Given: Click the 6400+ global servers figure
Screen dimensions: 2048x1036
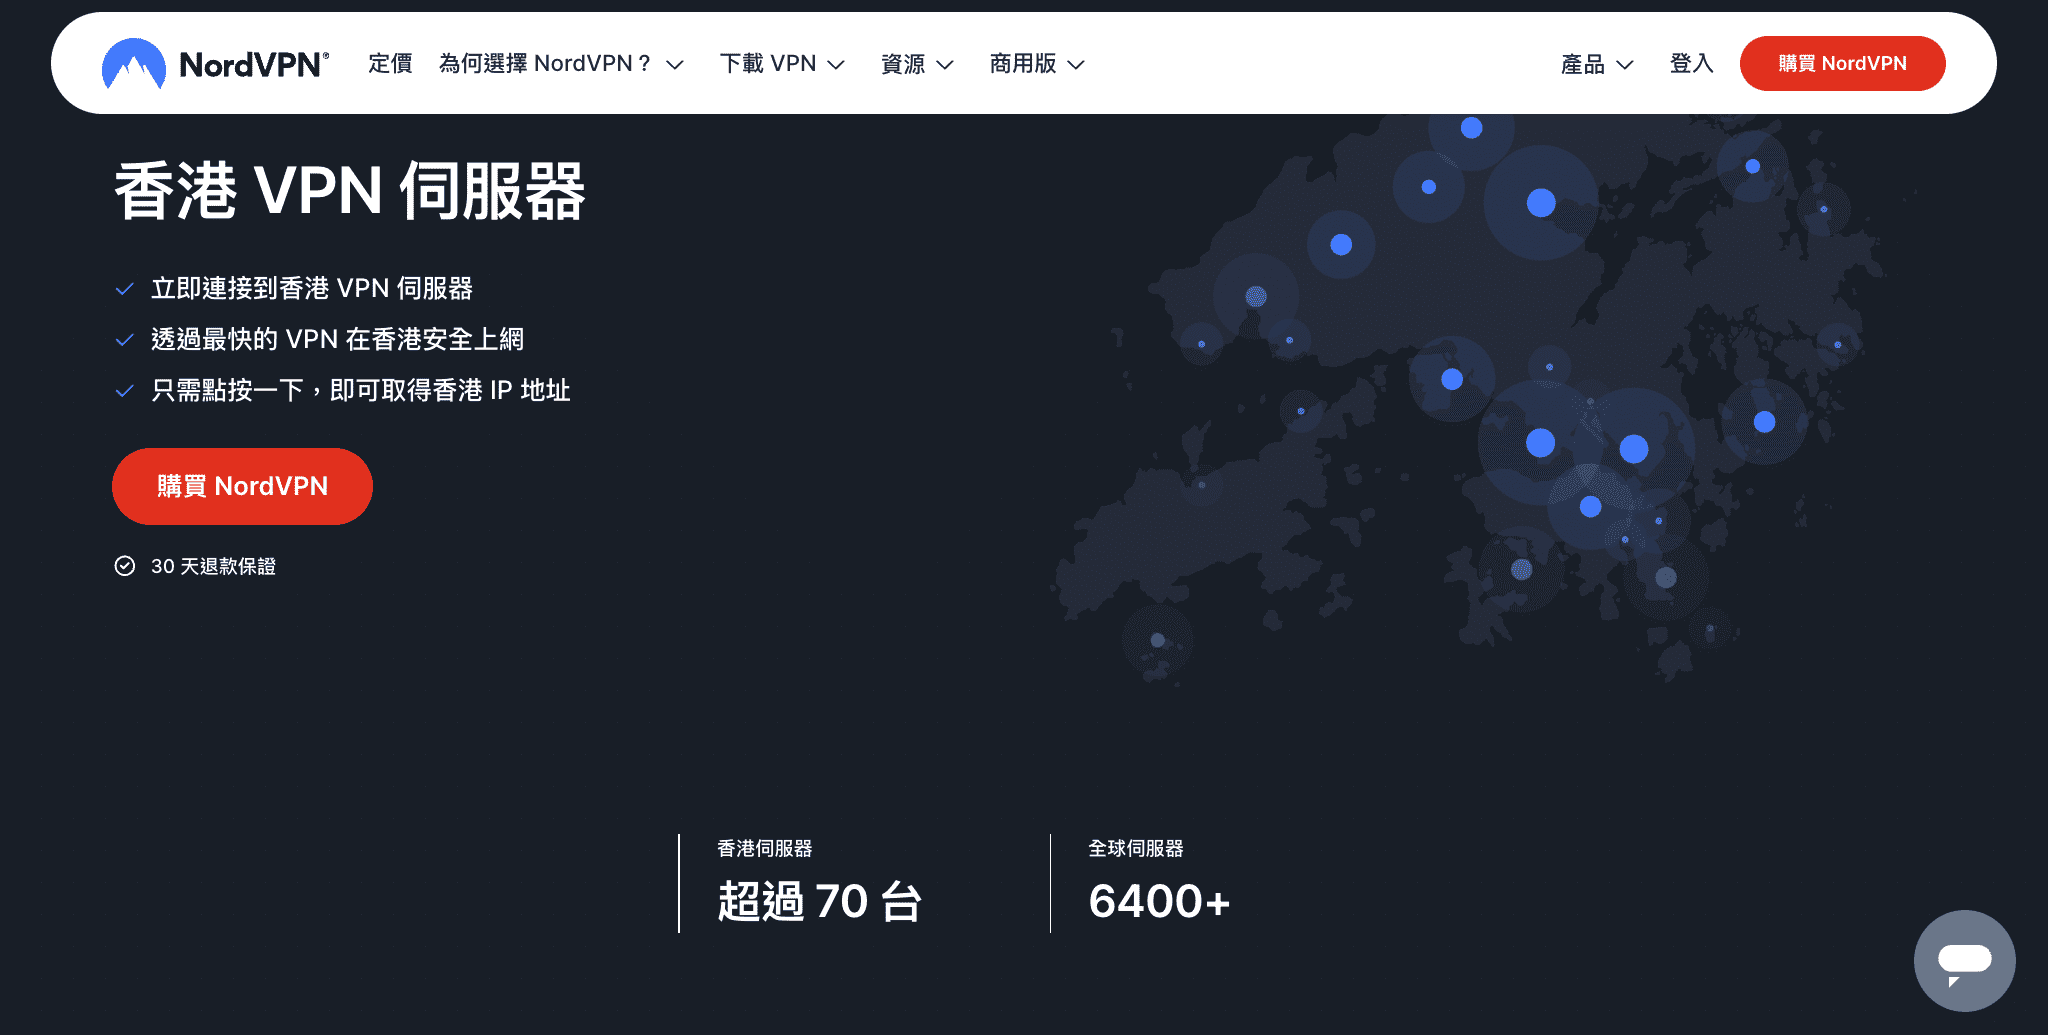Looking at the screenshot, I should (x=1160, y=900).
